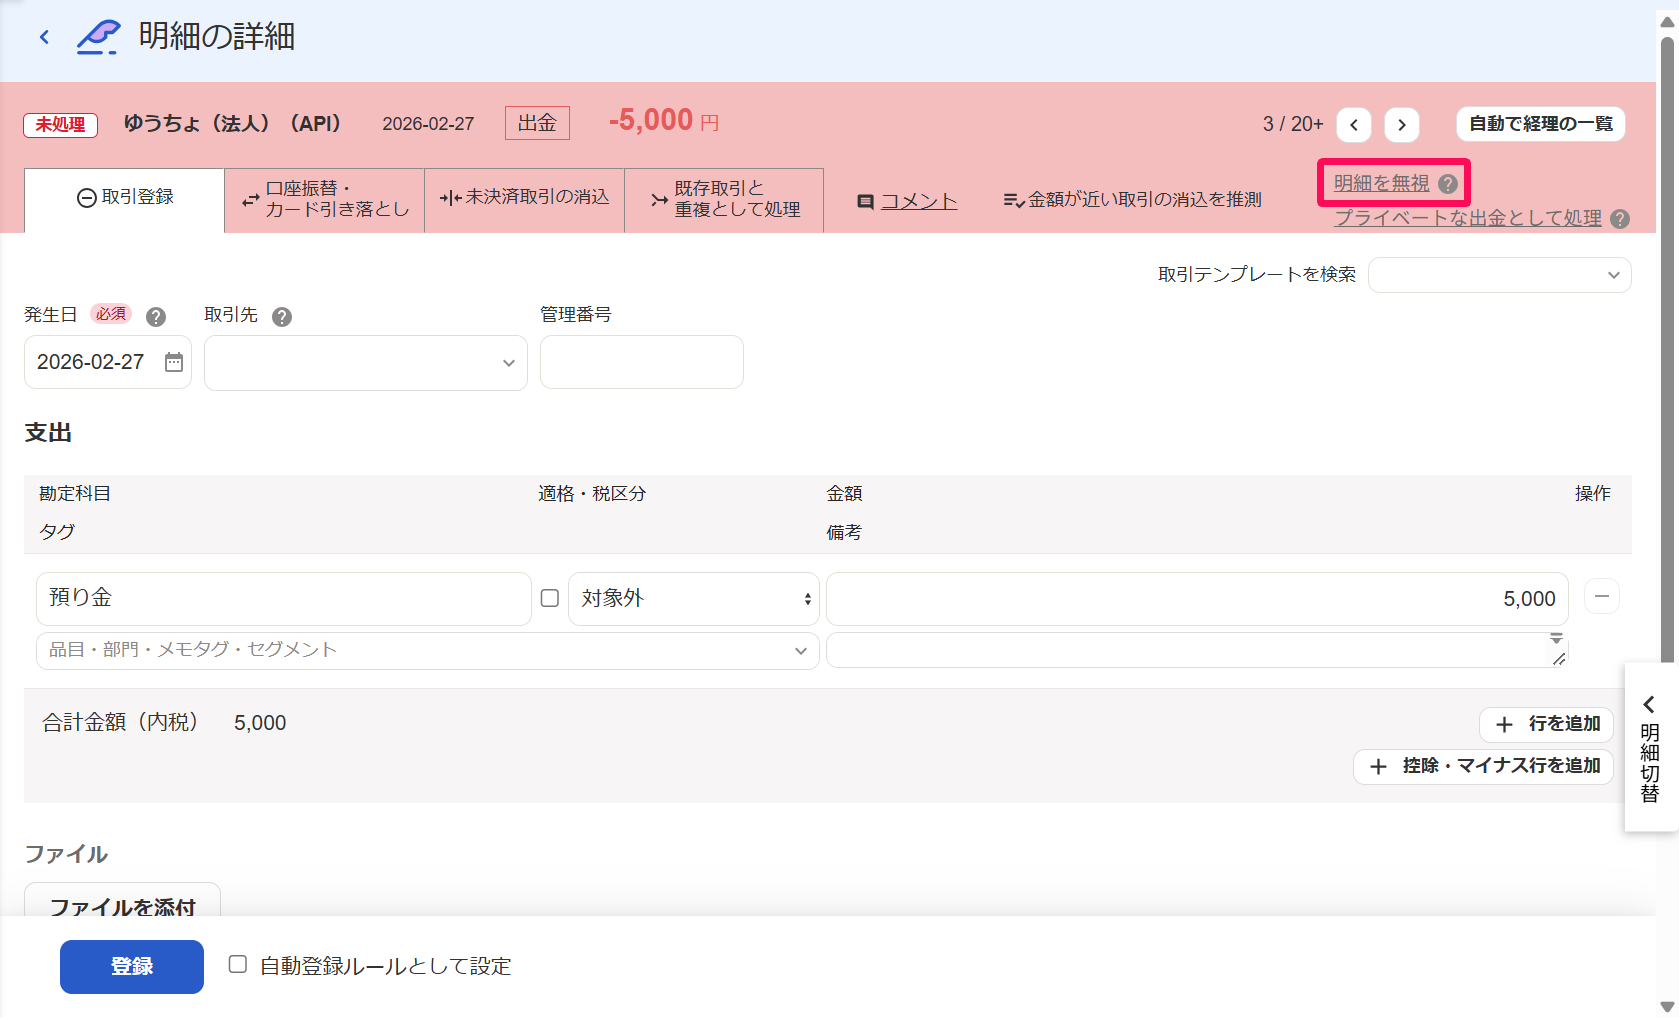Click 控除・マイナス行を追加 button
Screen dimensions: 1679x1018
pos(1484,767)
